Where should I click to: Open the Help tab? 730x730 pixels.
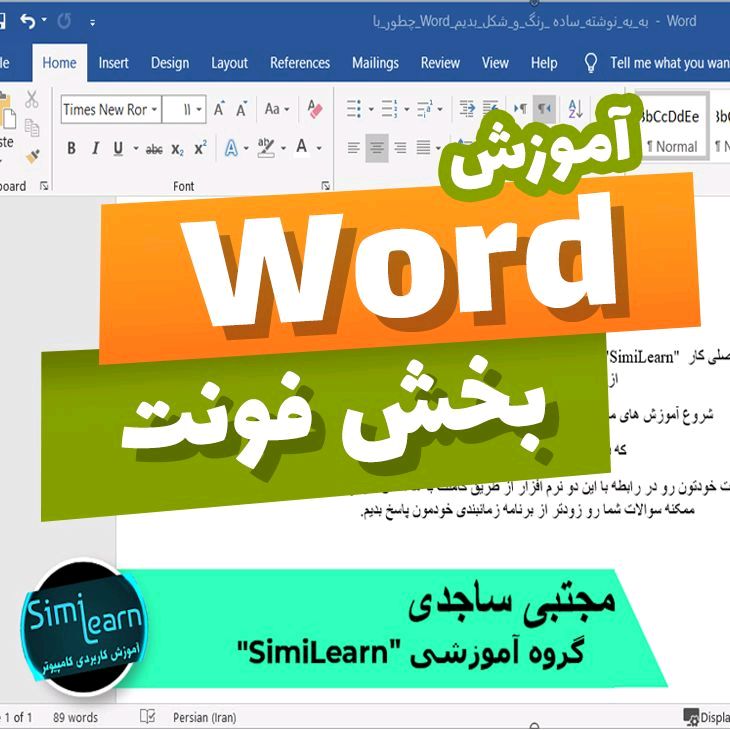click(x=544, y=63)
